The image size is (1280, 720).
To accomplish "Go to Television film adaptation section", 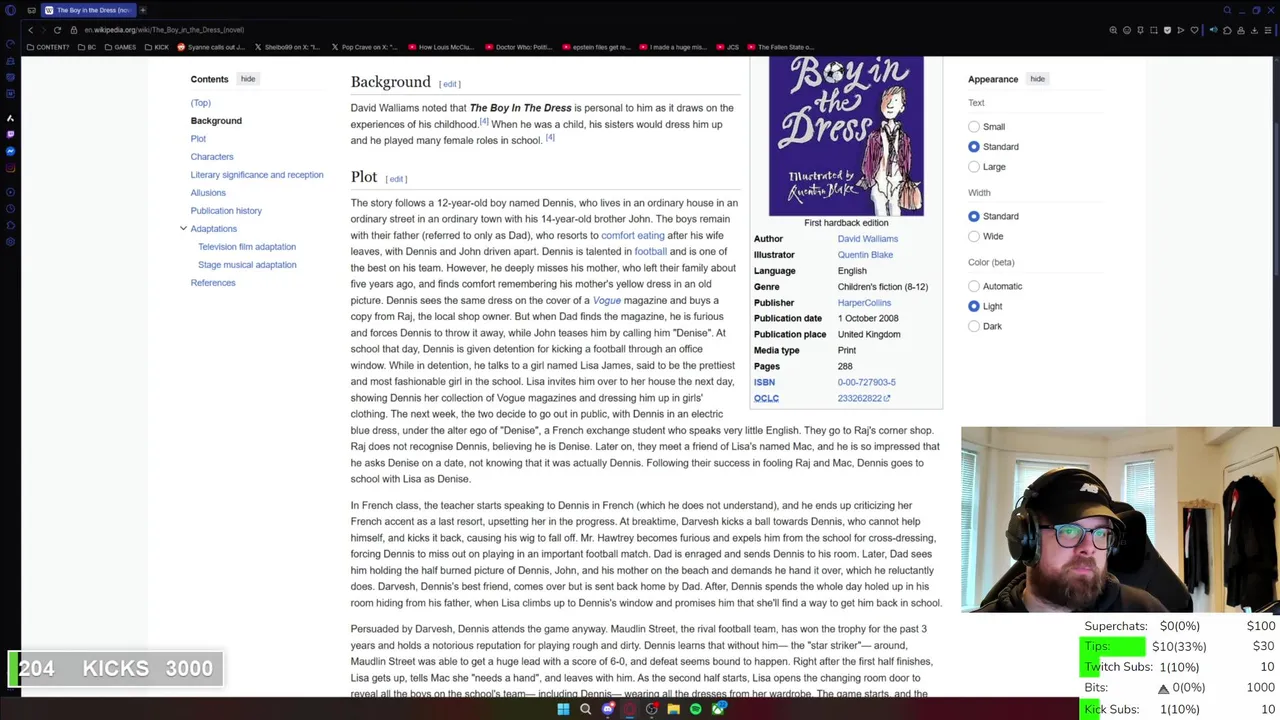I will click(x=247, y=247).
